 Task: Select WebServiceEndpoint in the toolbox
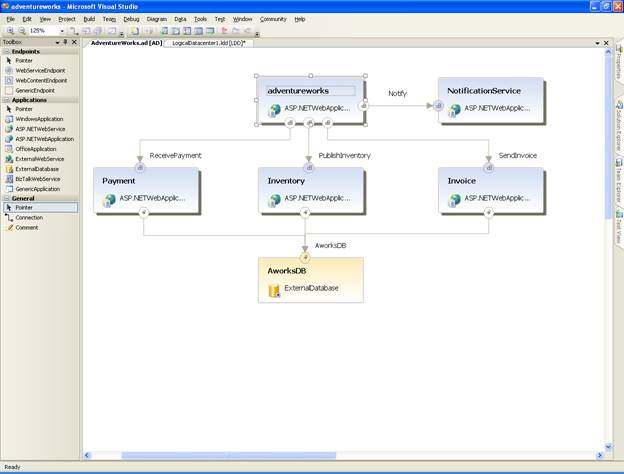tap(40, 70)
